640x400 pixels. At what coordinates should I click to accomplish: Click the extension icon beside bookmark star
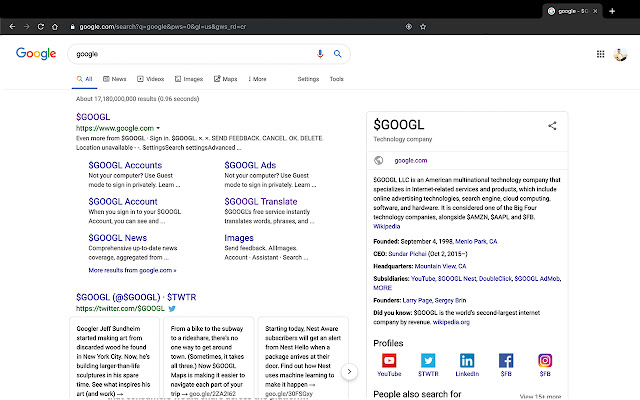[409, 27]
